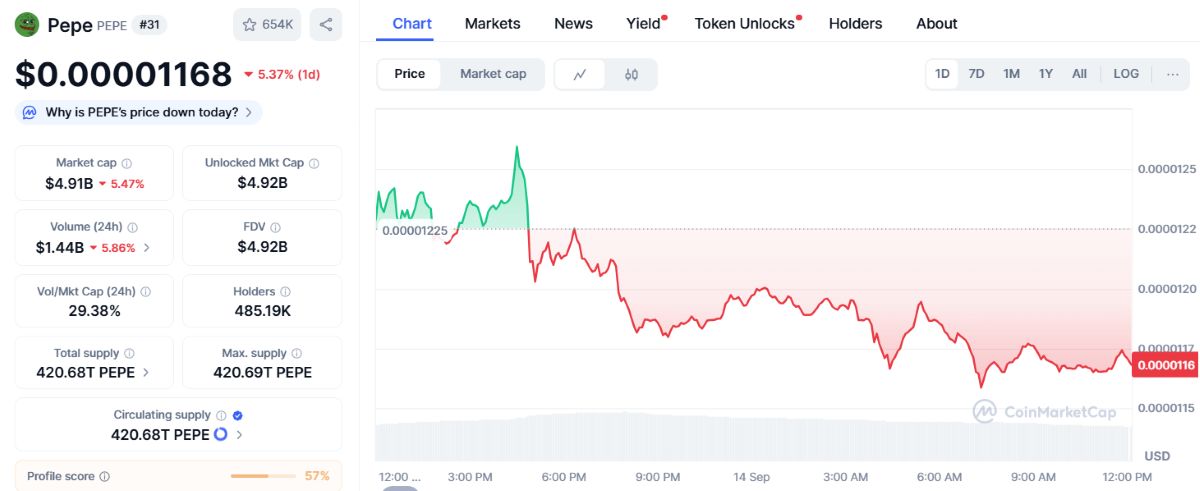Open the Markets tab
The height and width of the screenshot is (491, 1200).
pyautogui.click(x=493, y=23)
